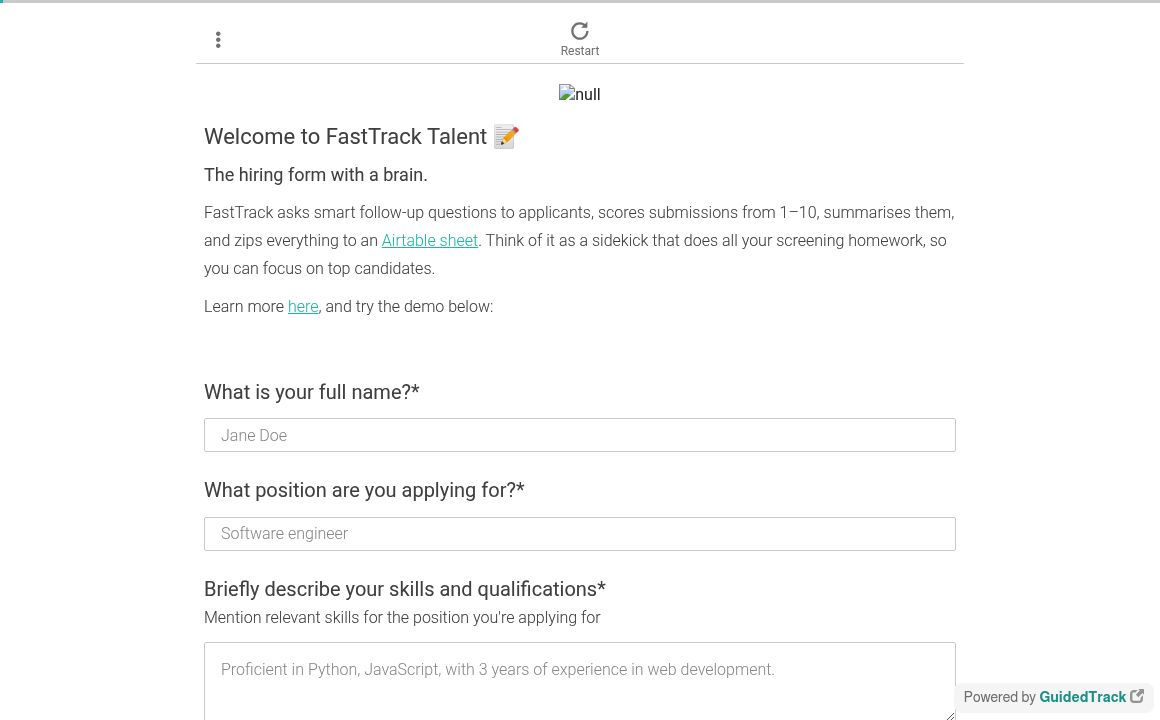Click the 'What position are you applying for?' label

tap(364, 491)
